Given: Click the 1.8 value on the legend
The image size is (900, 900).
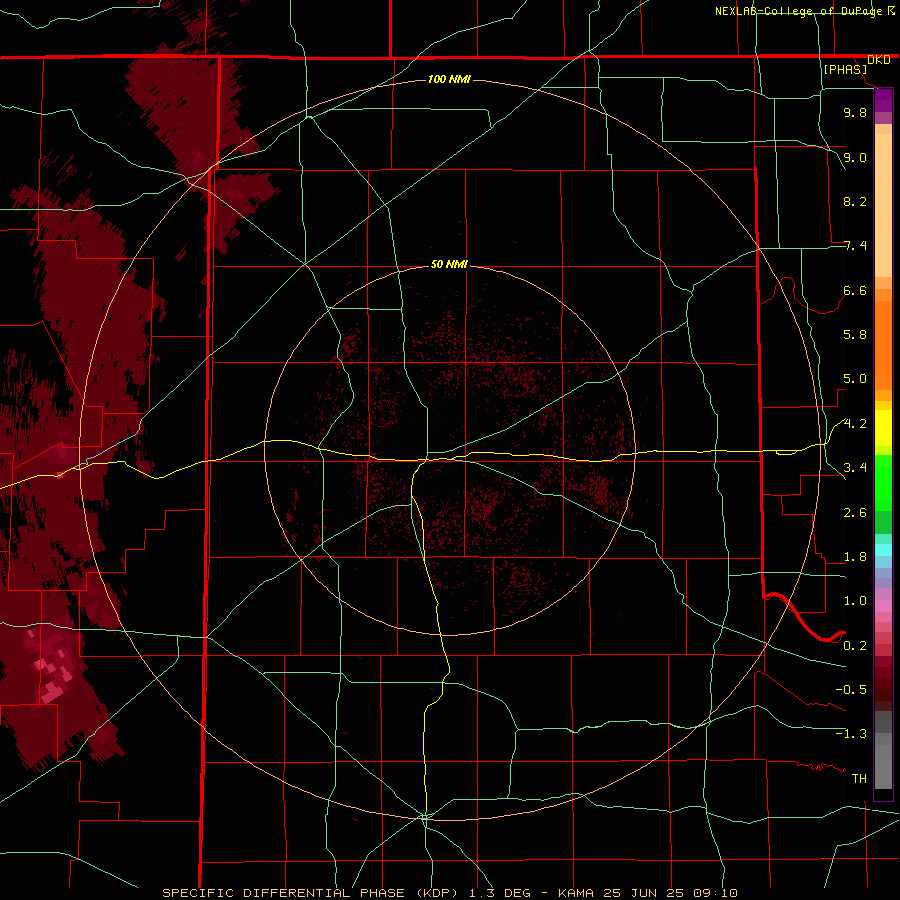Looking at the screenshot, I should [855, 557].
